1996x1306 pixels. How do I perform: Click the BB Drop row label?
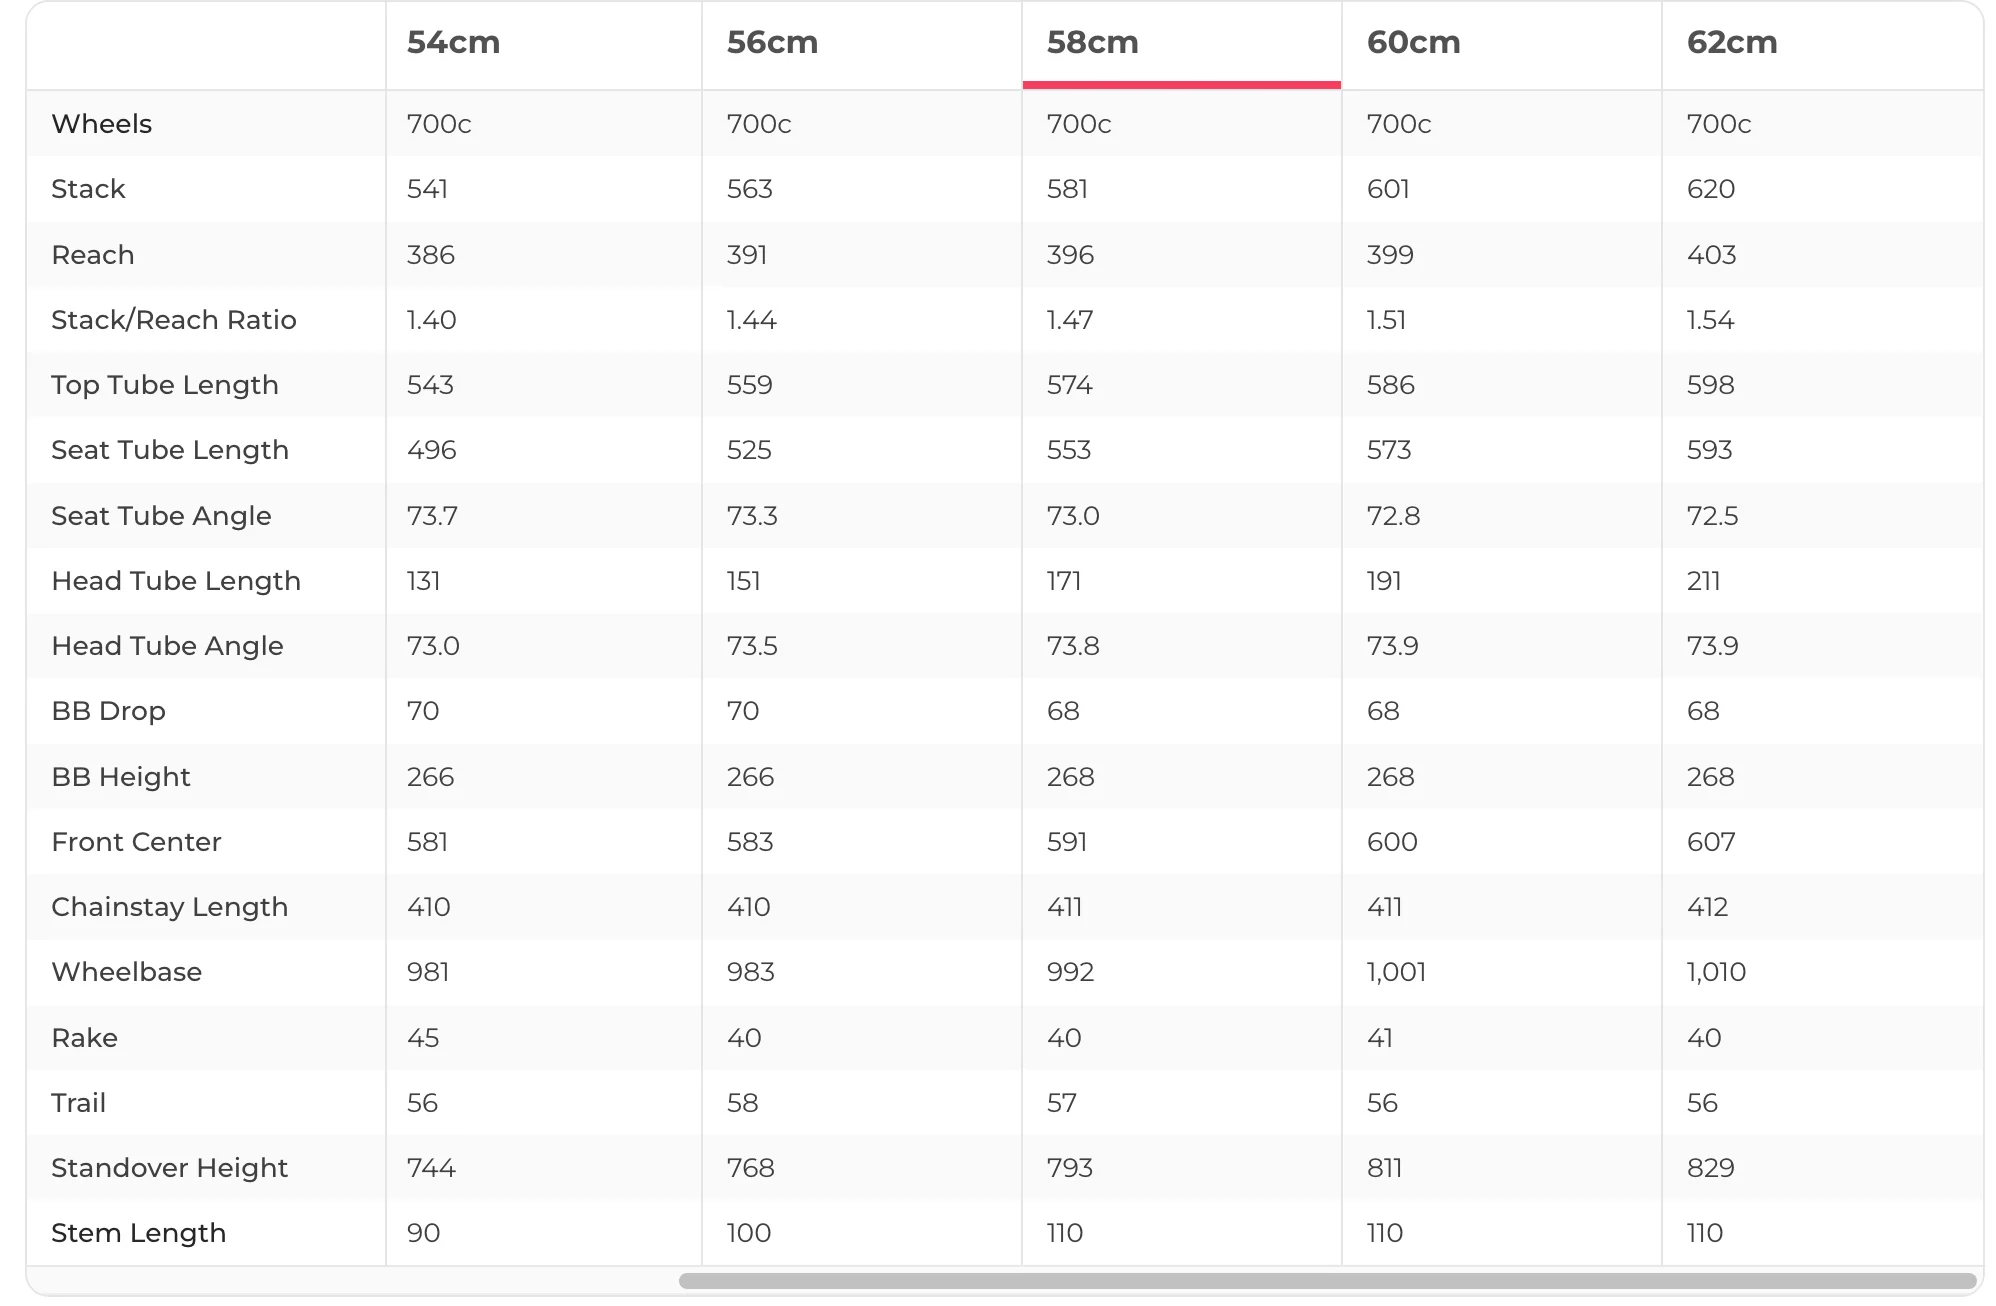tap(108, 711)
